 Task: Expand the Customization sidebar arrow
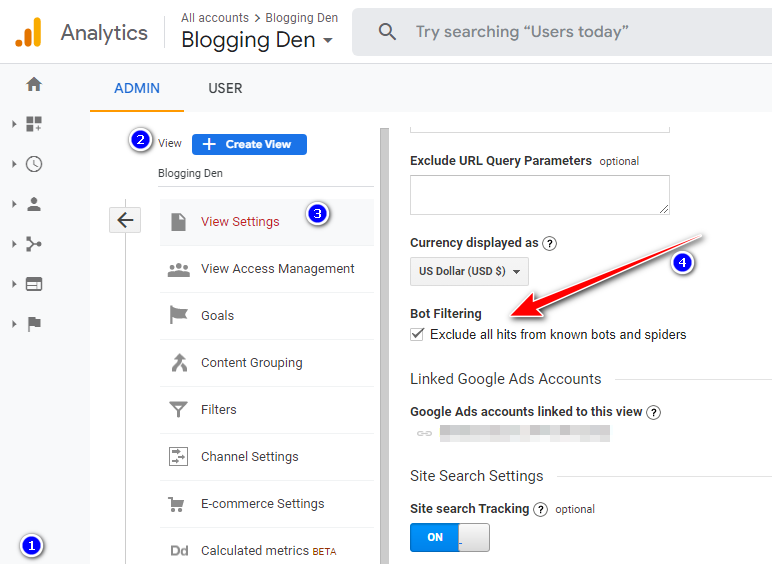(14, 124)
